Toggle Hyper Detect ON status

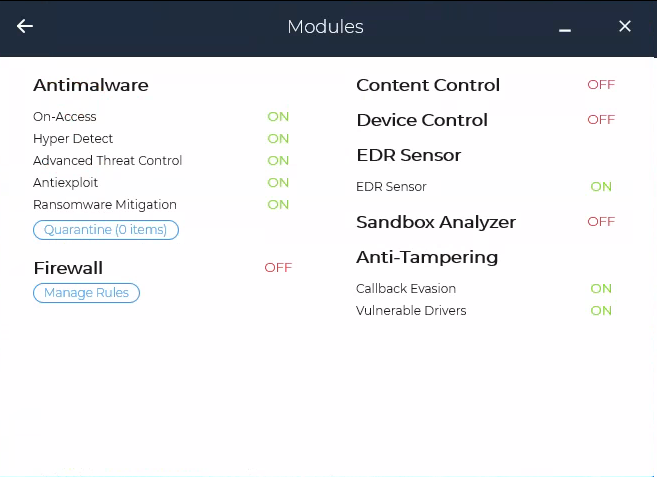pos(278,139)
